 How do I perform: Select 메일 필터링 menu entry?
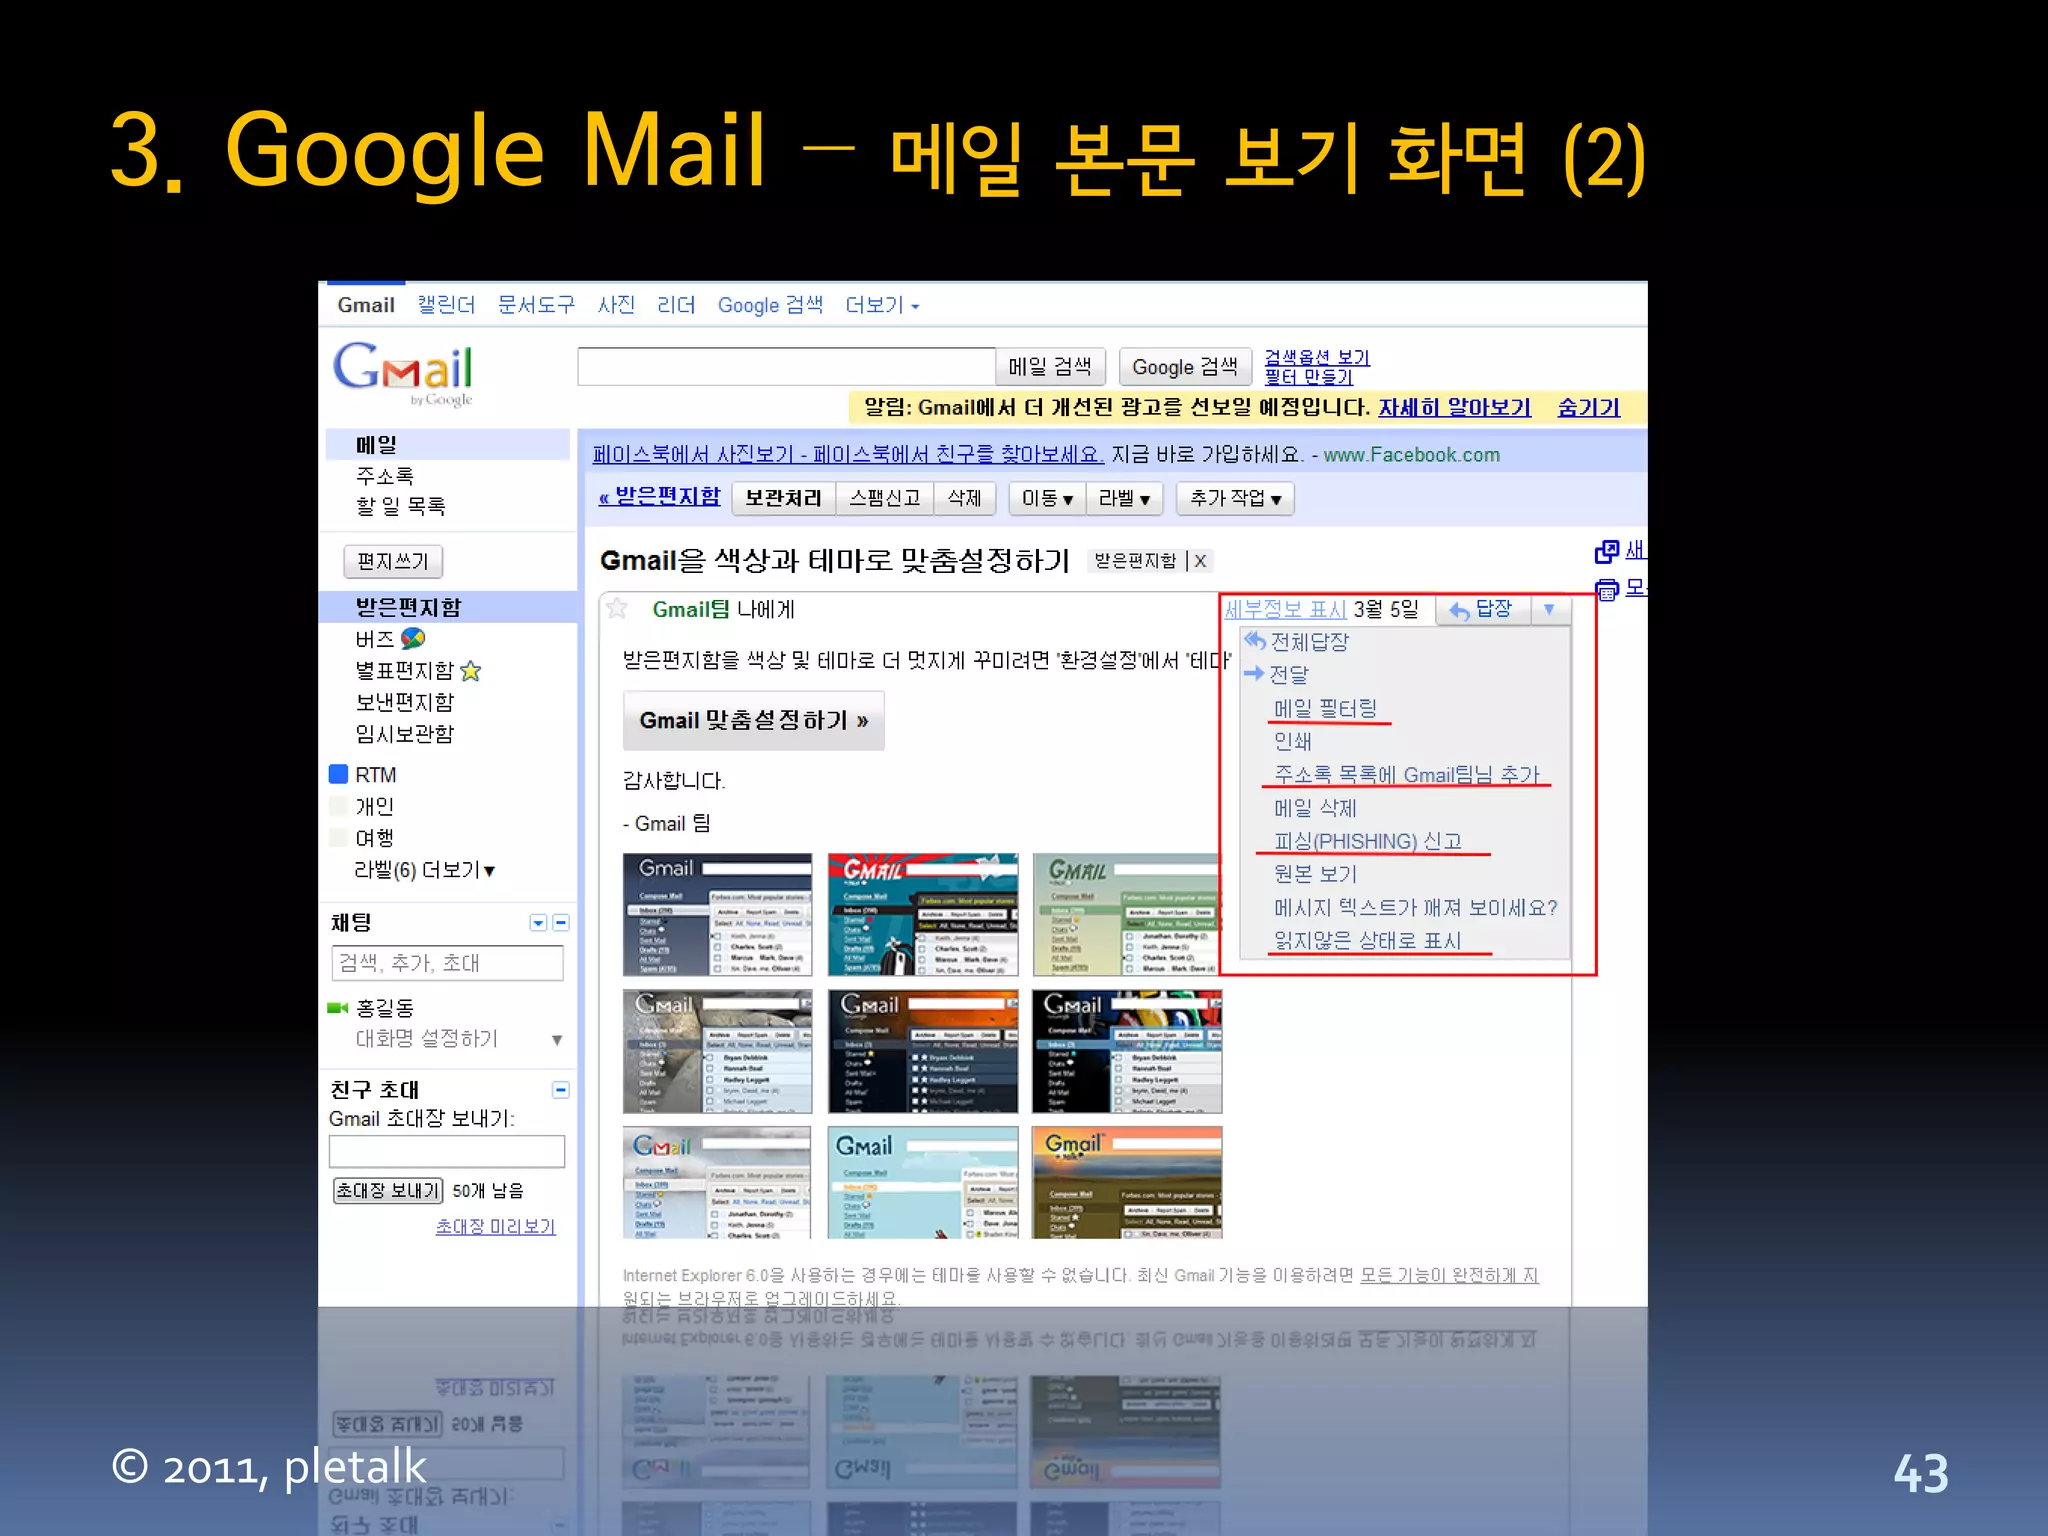(1325, 708)
